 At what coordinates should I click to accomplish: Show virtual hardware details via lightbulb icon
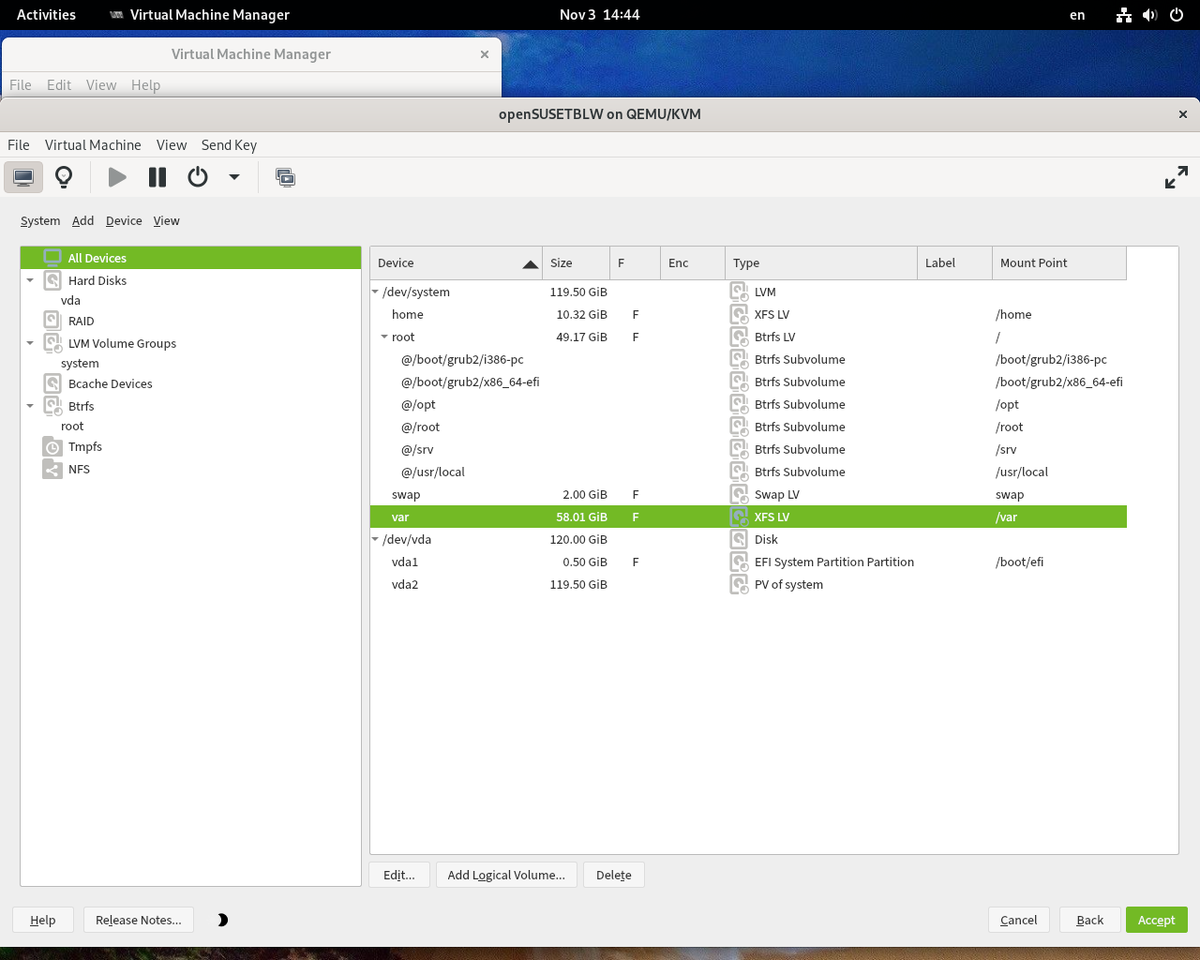[x=64, y=177]
